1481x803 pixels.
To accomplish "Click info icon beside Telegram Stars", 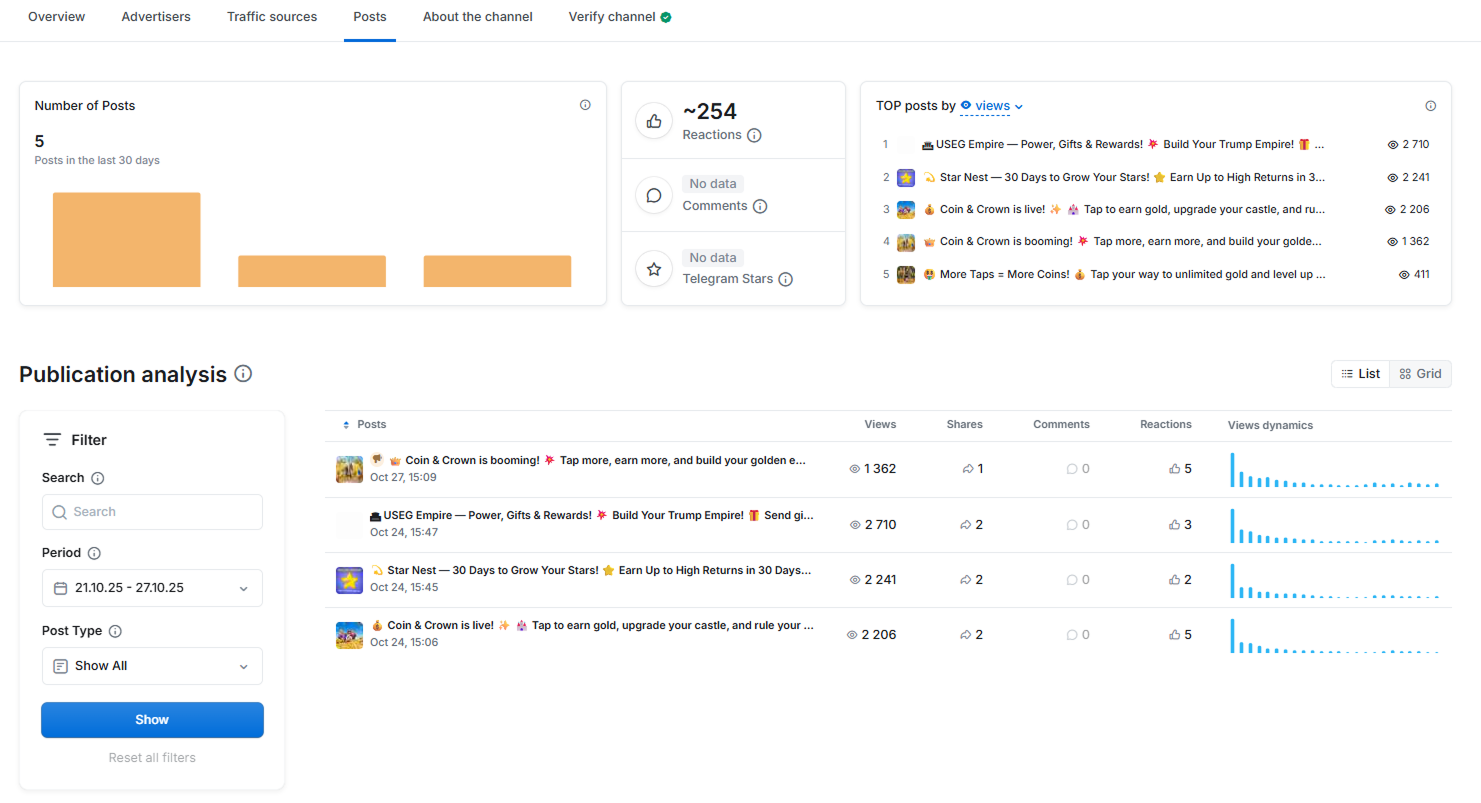I will pyautogui.click(x=785, y=279).
